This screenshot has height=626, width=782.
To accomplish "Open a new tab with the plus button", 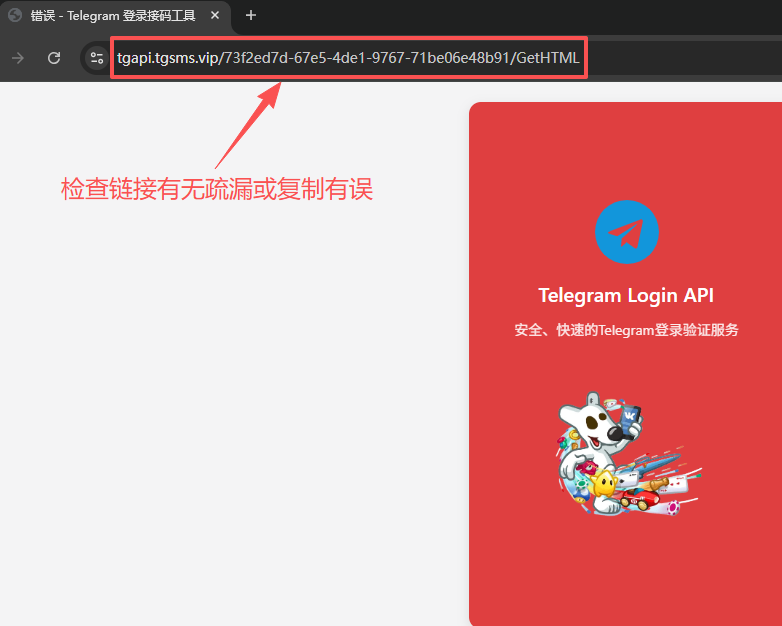I will coord(251,15).
